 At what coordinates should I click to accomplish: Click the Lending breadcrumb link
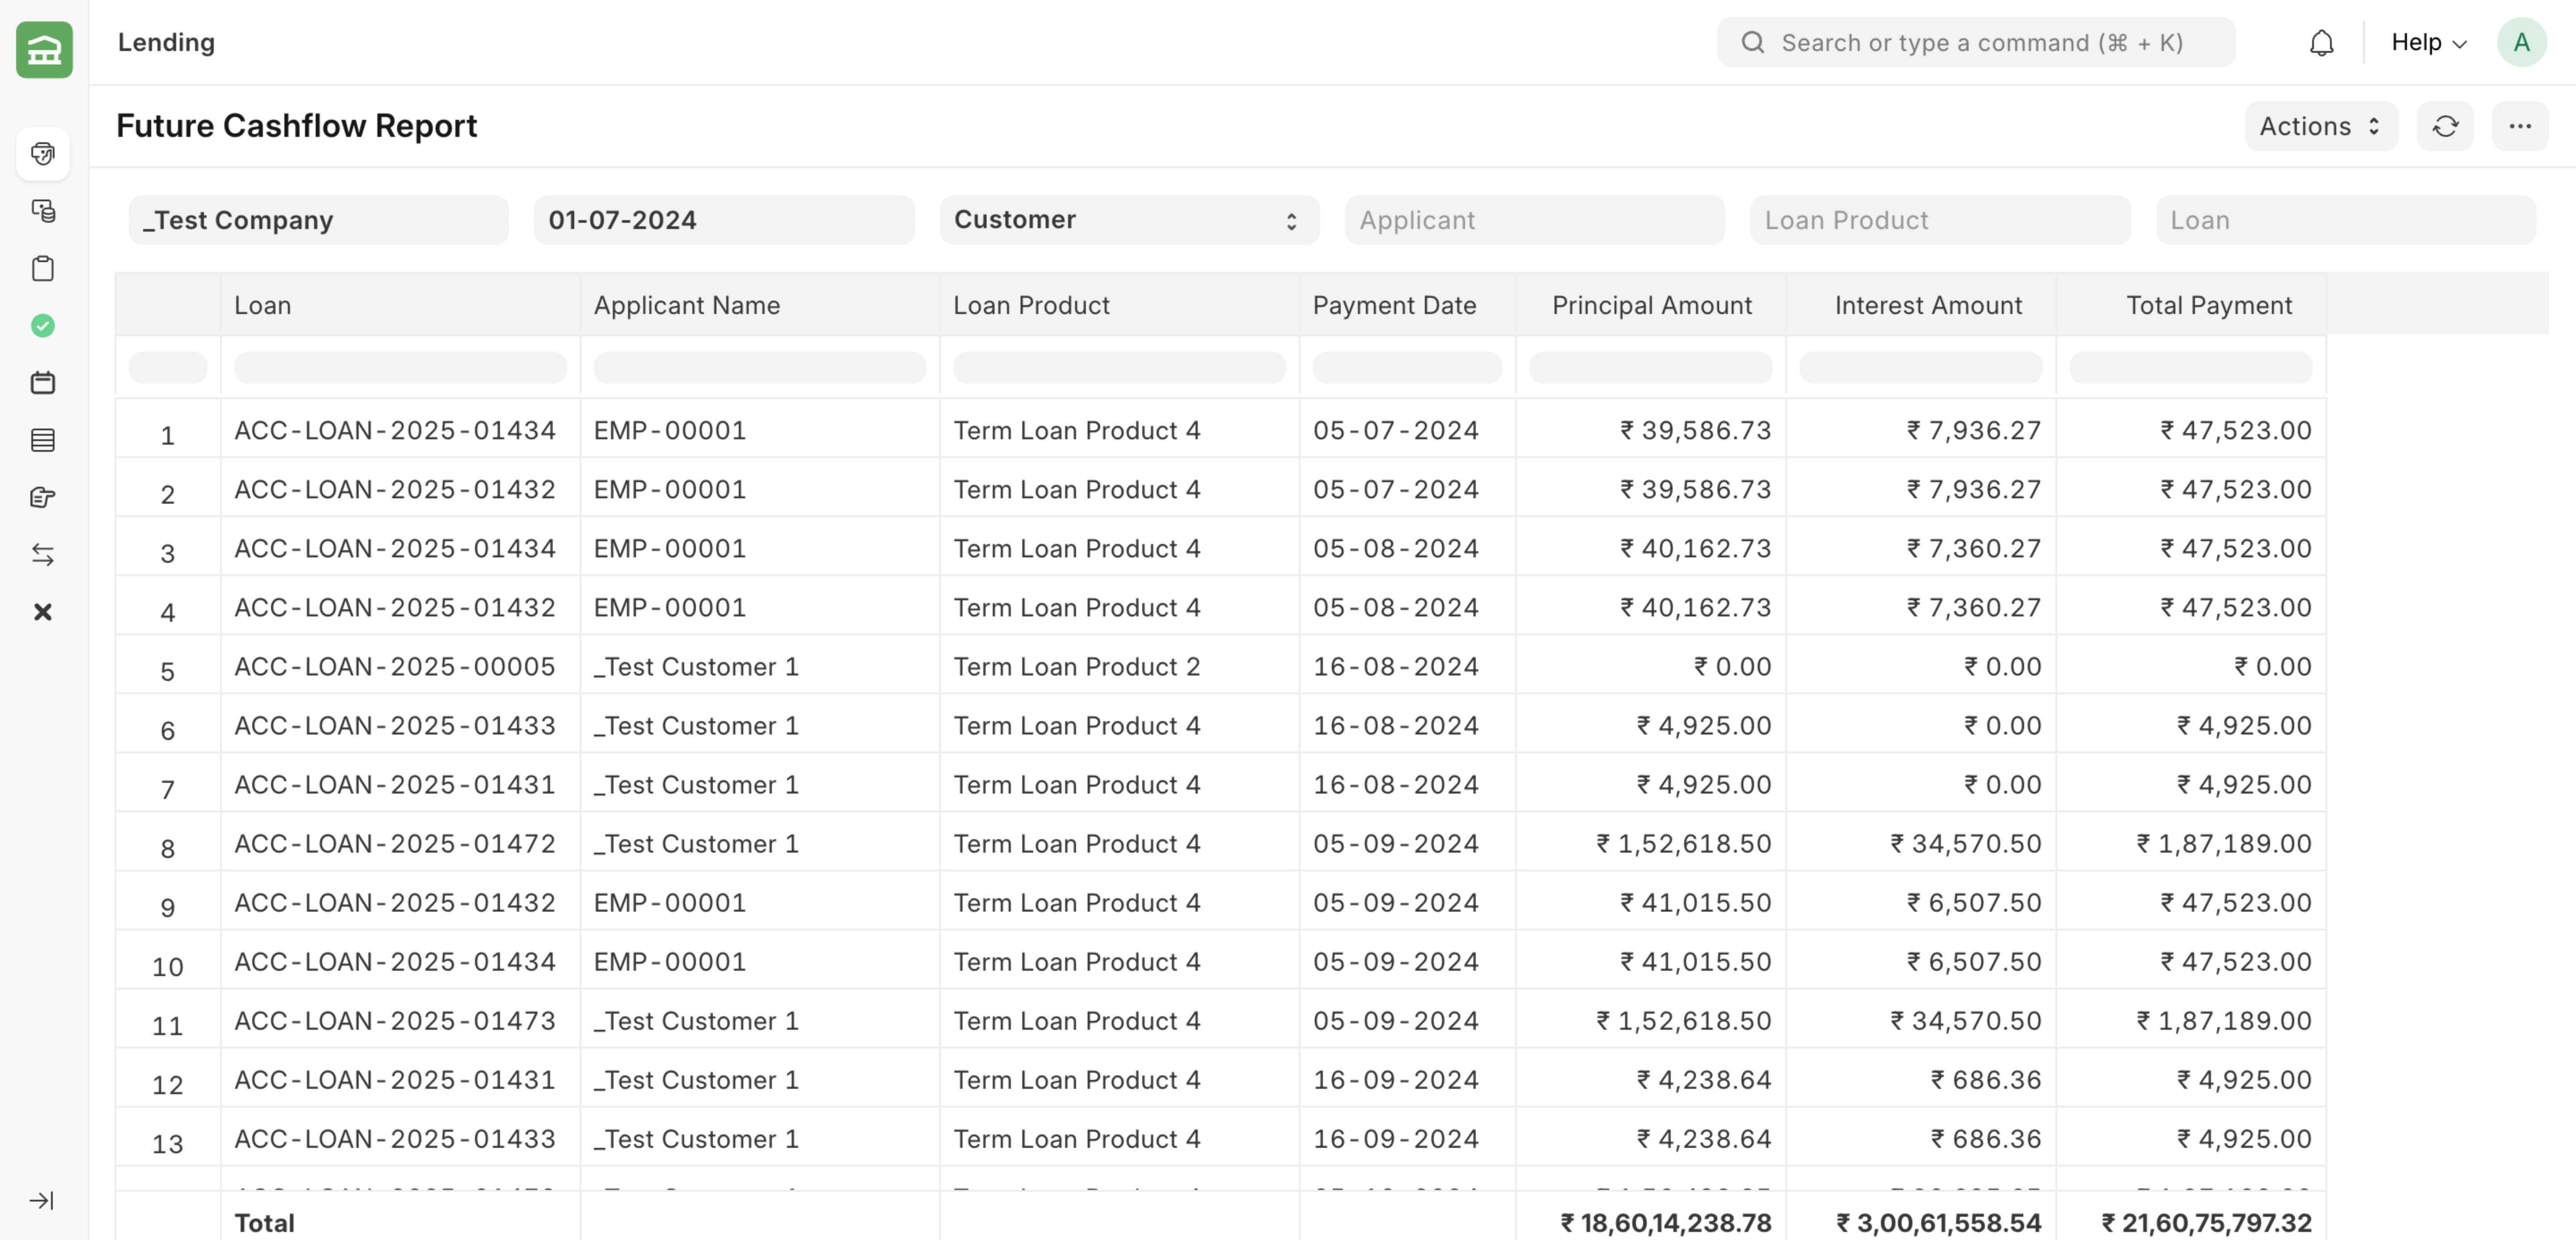pyautogui.click(x=166, y=42)
